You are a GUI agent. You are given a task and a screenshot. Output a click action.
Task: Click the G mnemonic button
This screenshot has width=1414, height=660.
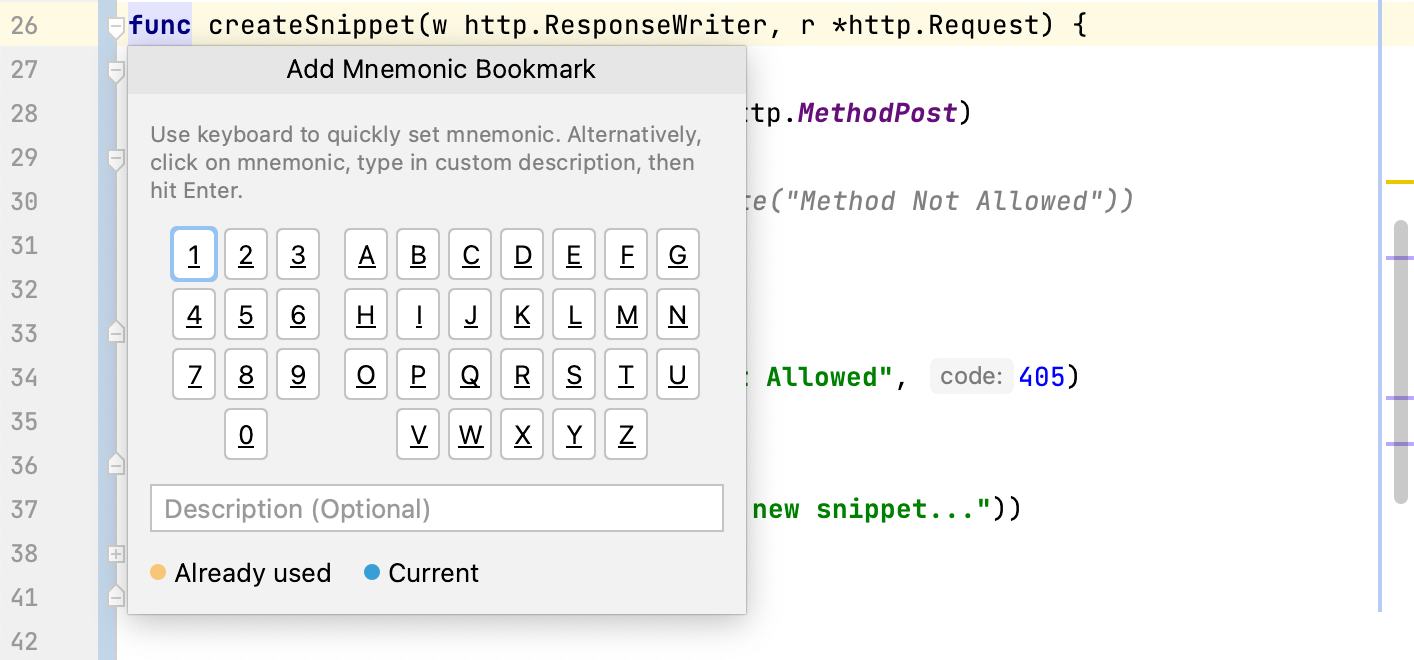tap(678, 255)
